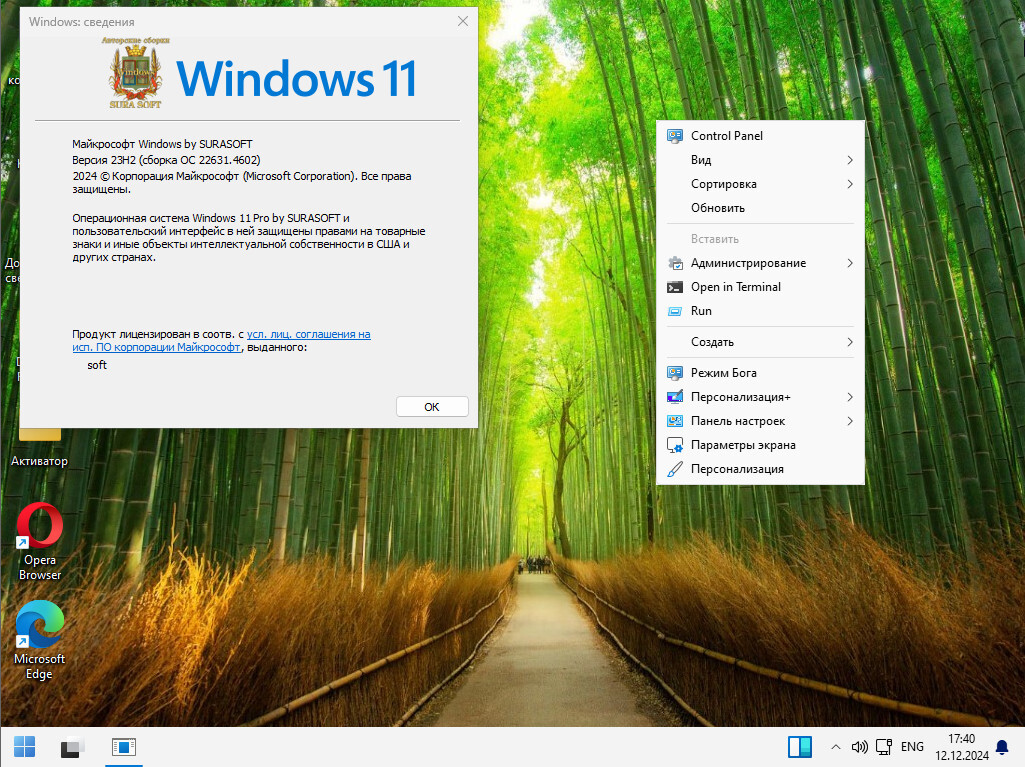This screenshot has width=1025, height=767.
Task: Close the Windows: сведения dialog
Action: coord(463,21)
